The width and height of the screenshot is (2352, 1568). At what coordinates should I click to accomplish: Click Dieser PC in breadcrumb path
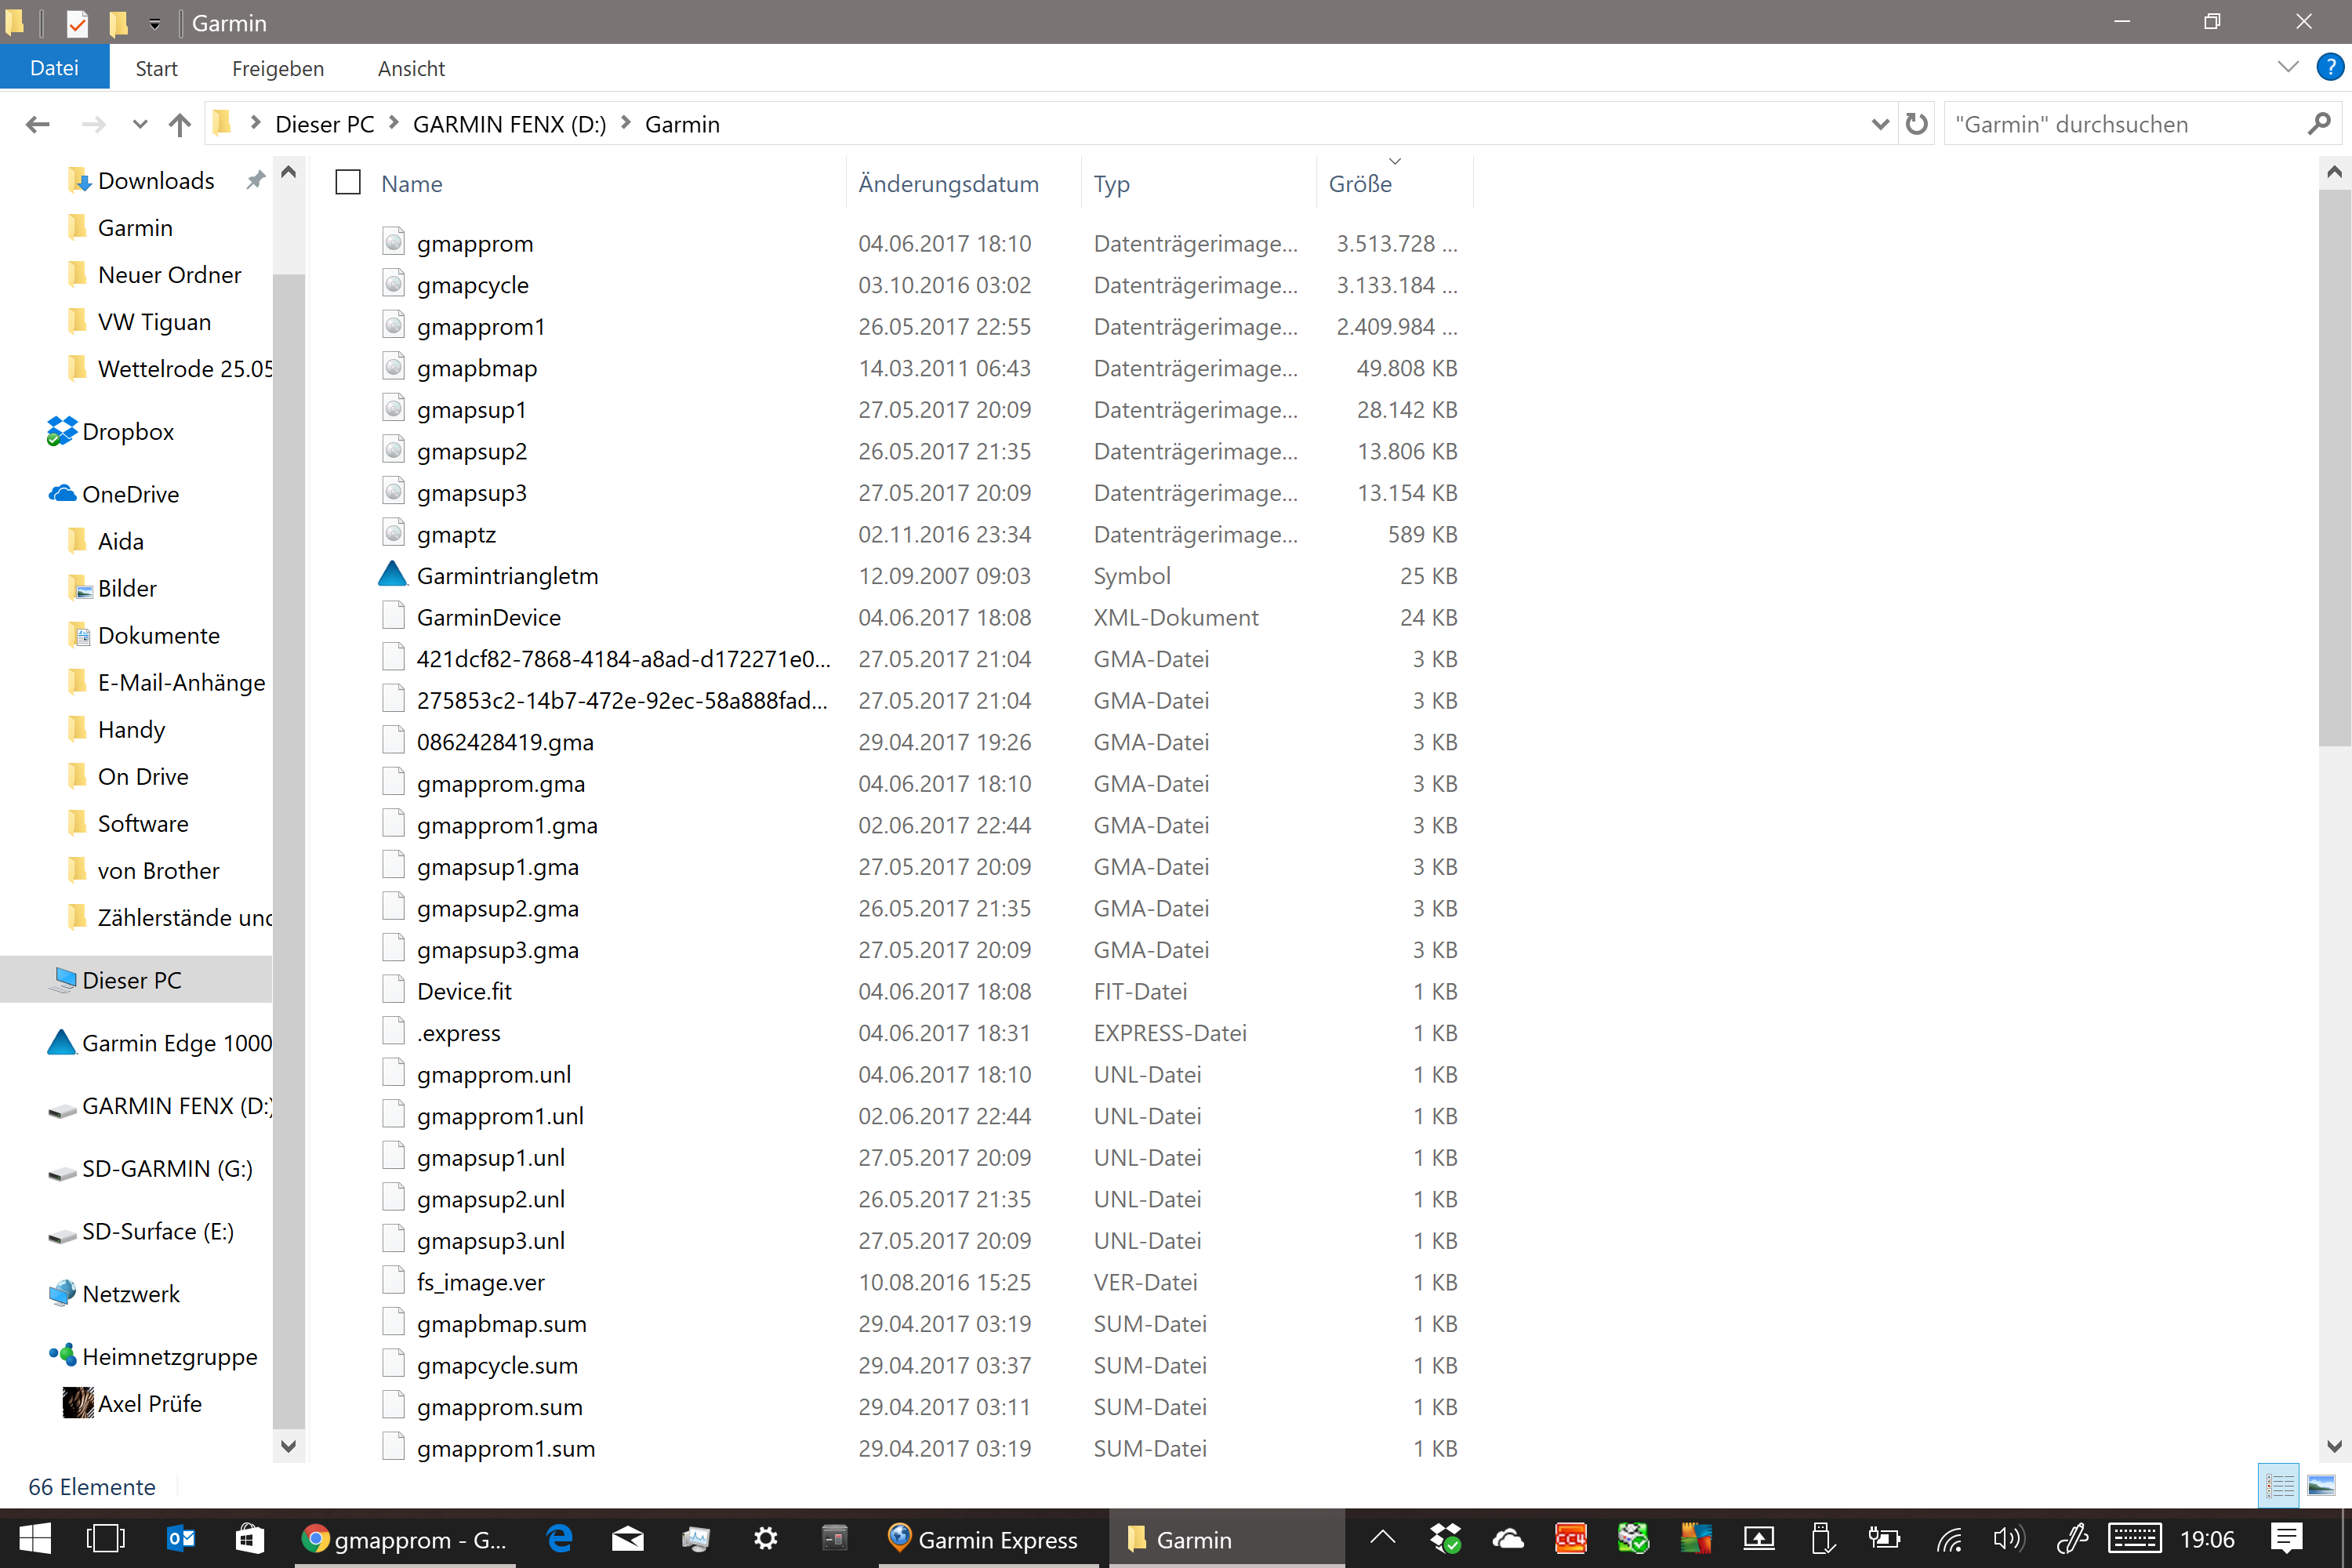[324, 124]
